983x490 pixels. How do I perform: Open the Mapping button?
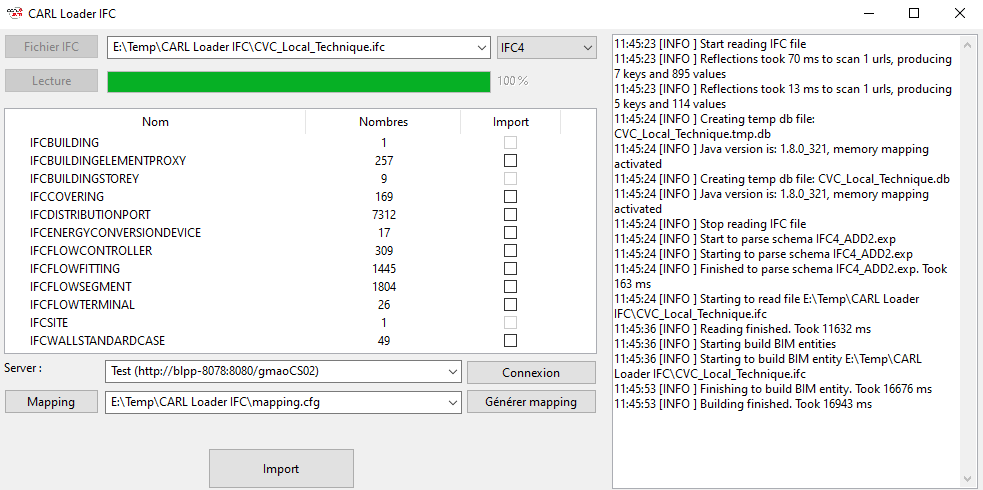point(51,402)
